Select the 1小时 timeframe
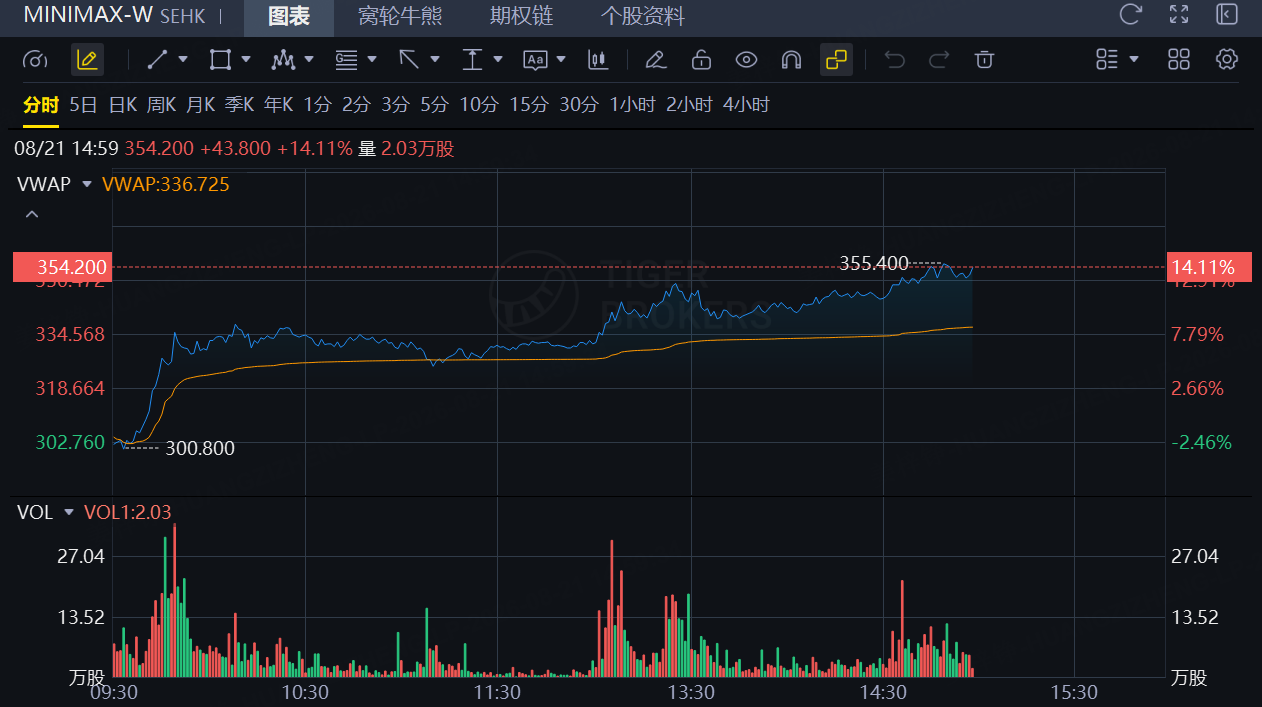 [633, 105]
